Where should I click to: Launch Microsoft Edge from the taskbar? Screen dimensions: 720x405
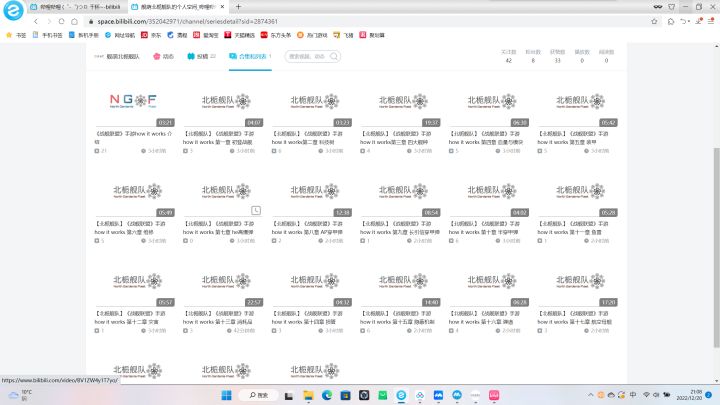326,395
